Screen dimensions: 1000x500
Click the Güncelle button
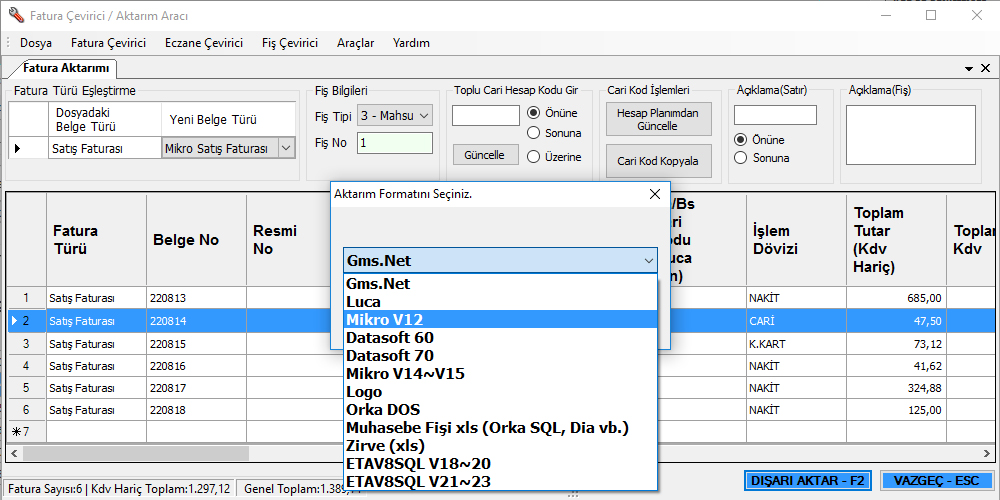coord(484,155)
